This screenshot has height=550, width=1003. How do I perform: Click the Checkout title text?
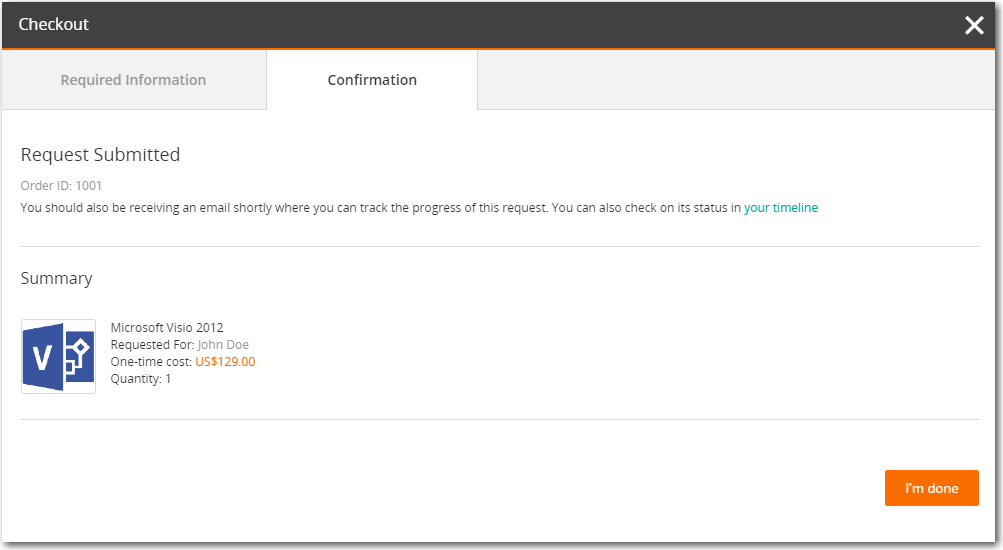(54, 24)
